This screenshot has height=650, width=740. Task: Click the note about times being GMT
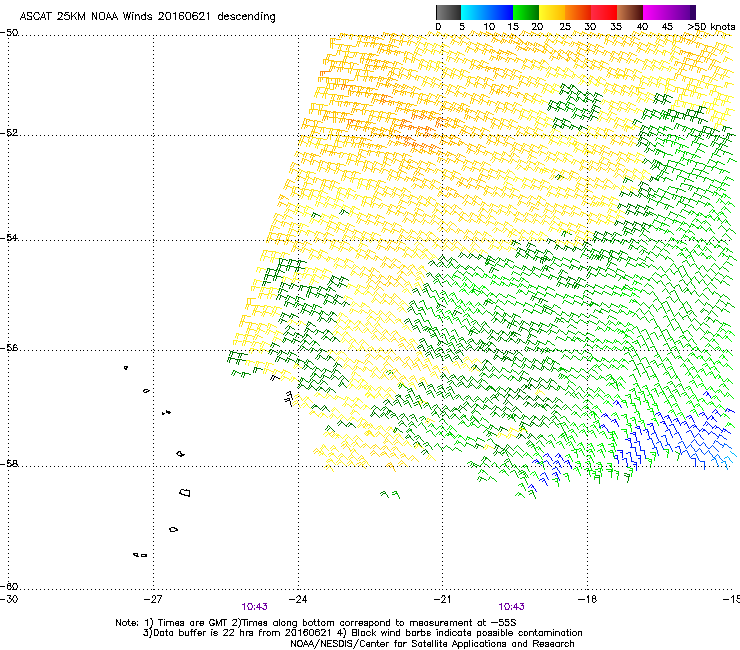click(316, 623)
